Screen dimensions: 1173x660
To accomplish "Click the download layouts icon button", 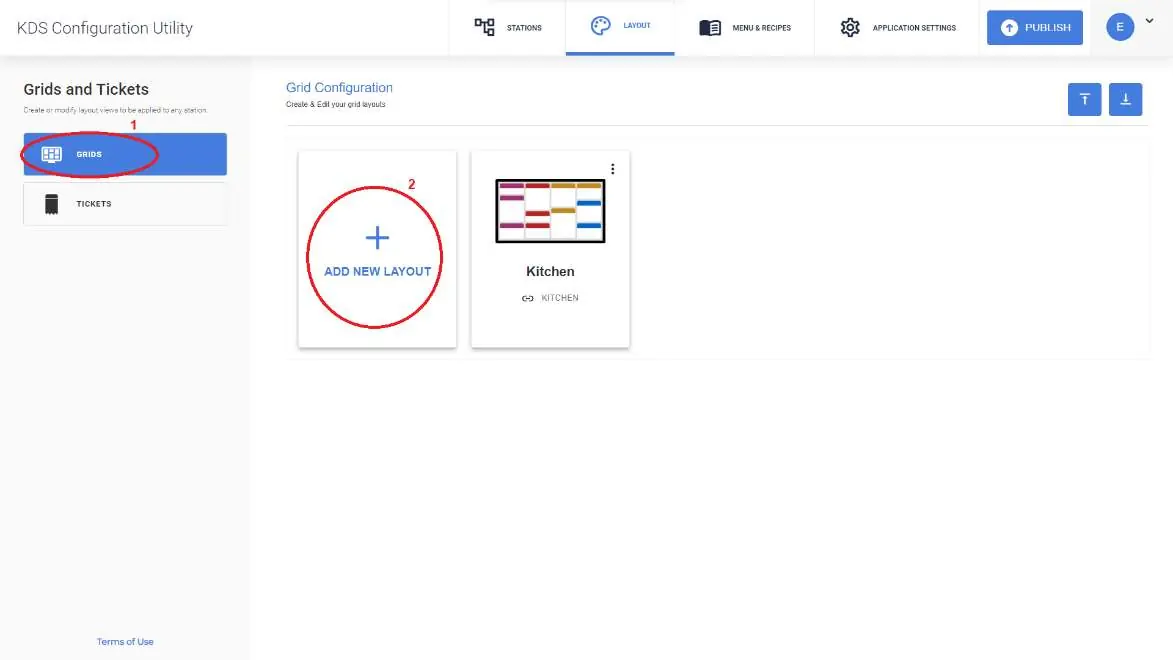I will (x=1125, y=100).
